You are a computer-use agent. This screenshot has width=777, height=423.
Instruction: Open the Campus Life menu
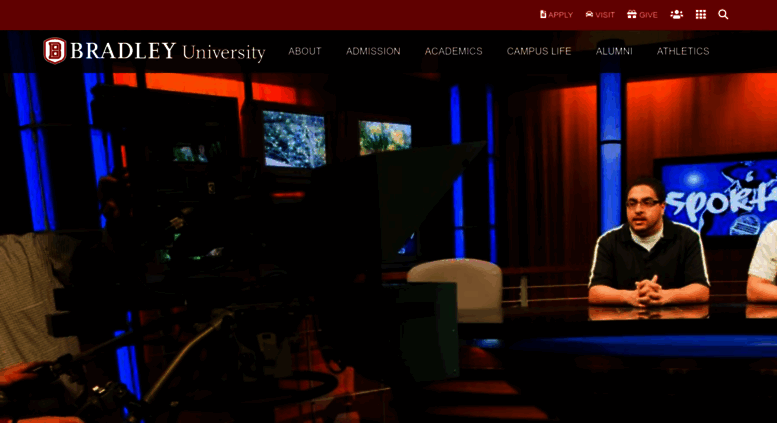click(539, 51)
